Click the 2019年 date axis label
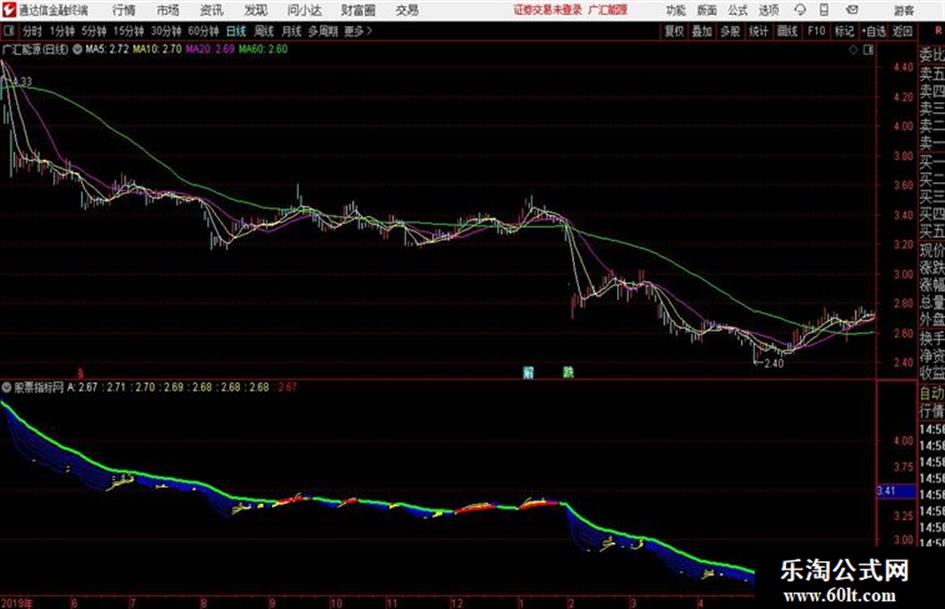 point(17,603)
